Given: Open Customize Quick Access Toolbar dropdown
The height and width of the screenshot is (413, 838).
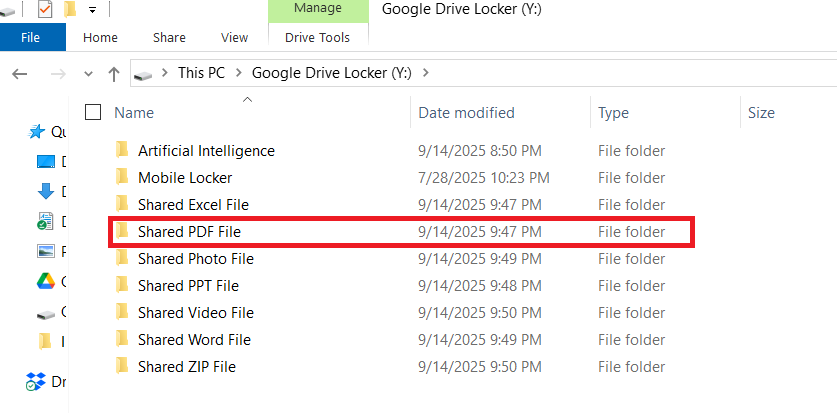Looking at the screenshot, I should [92, 10].
